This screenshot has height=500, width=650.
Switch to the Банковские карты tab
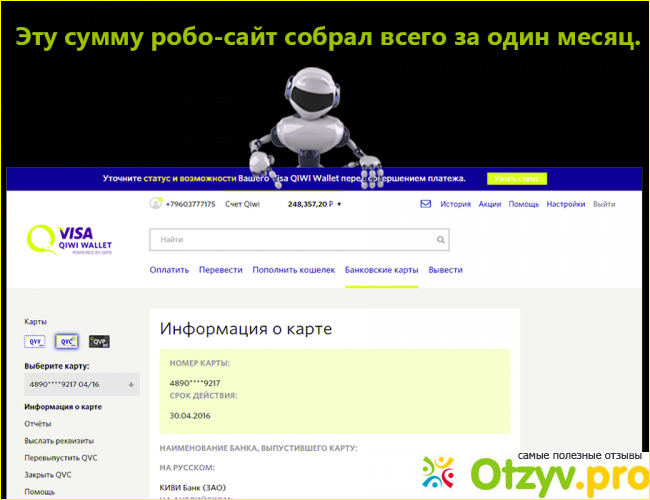[x=381, y=270]
